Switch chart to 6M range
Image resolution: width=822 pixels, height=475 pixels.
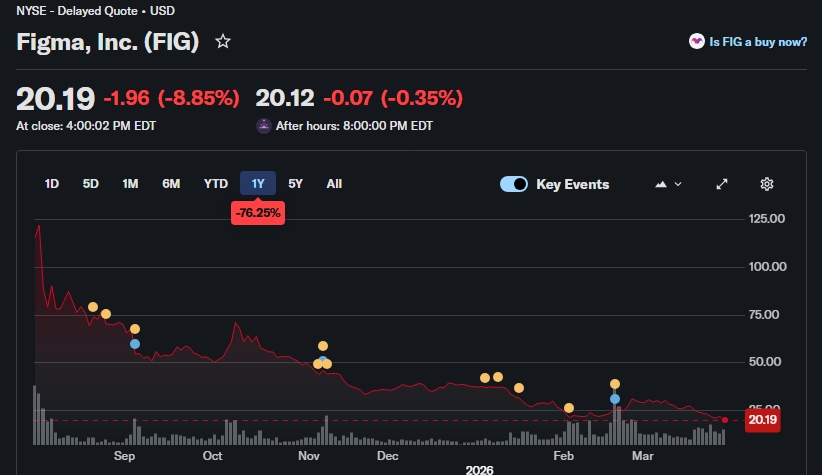(171, 183)
